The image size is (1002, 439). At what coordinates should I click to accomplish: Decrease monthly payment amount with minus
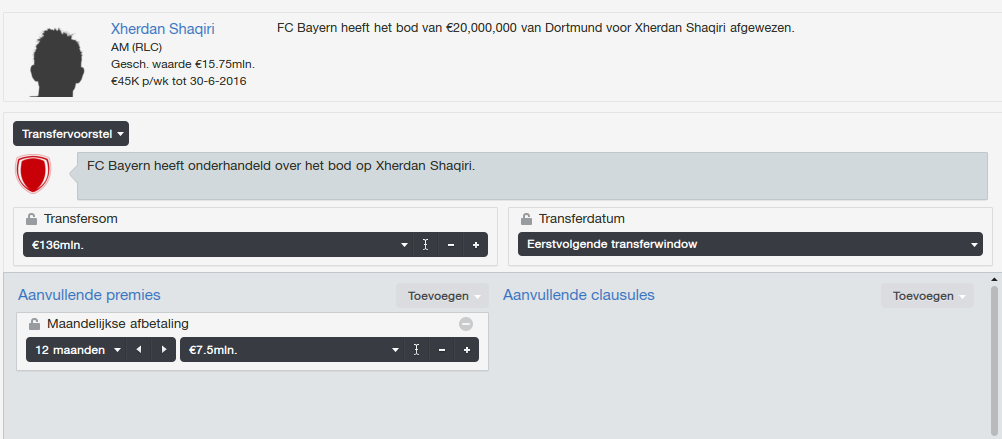[x=442, y=350]
